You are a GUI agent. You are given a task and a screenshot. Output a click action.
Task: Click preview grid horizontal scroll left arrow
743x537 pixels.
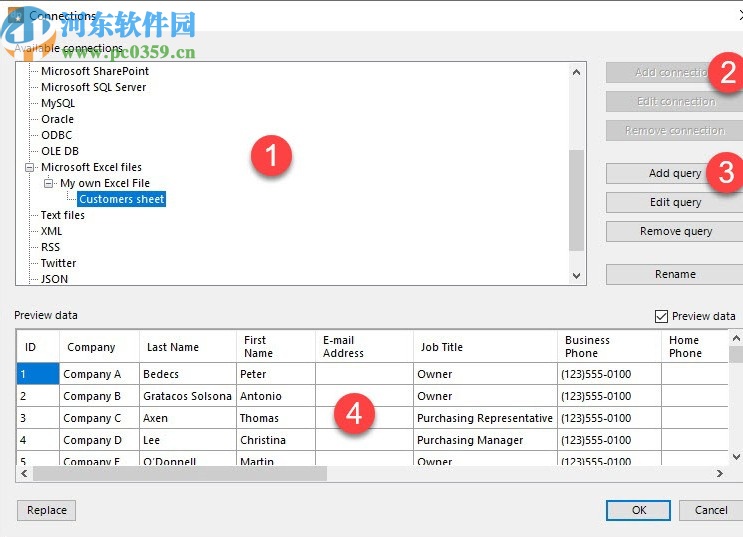tap(24, 473)
